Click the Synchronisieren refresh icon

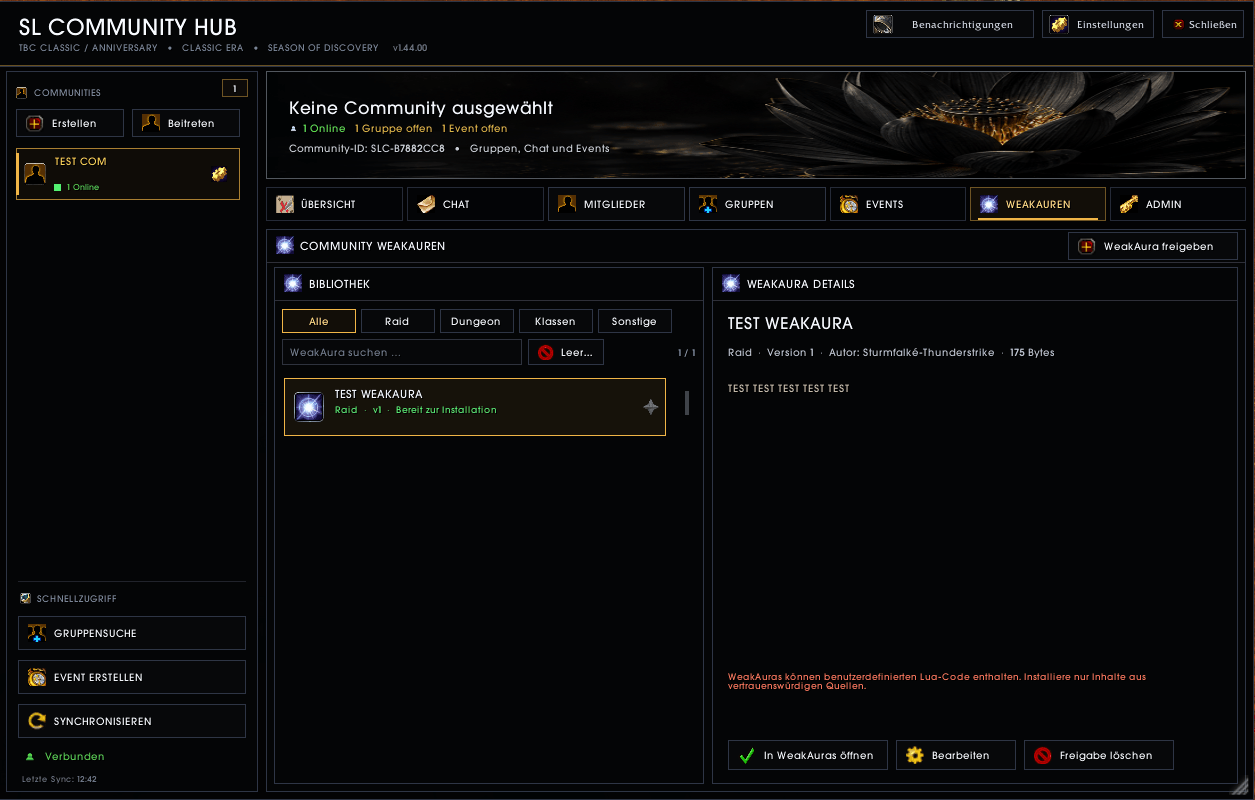pos(37,721)
